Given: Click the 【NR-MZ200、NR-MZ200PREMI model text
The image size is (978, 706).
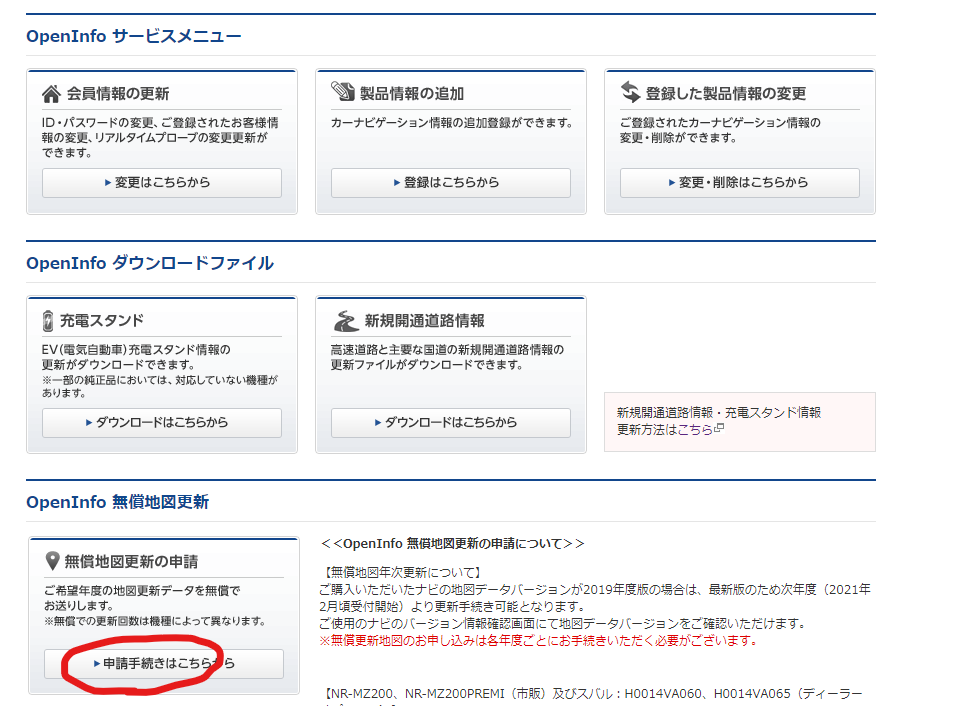Looking at the screenshot, I should pos(593,694).
